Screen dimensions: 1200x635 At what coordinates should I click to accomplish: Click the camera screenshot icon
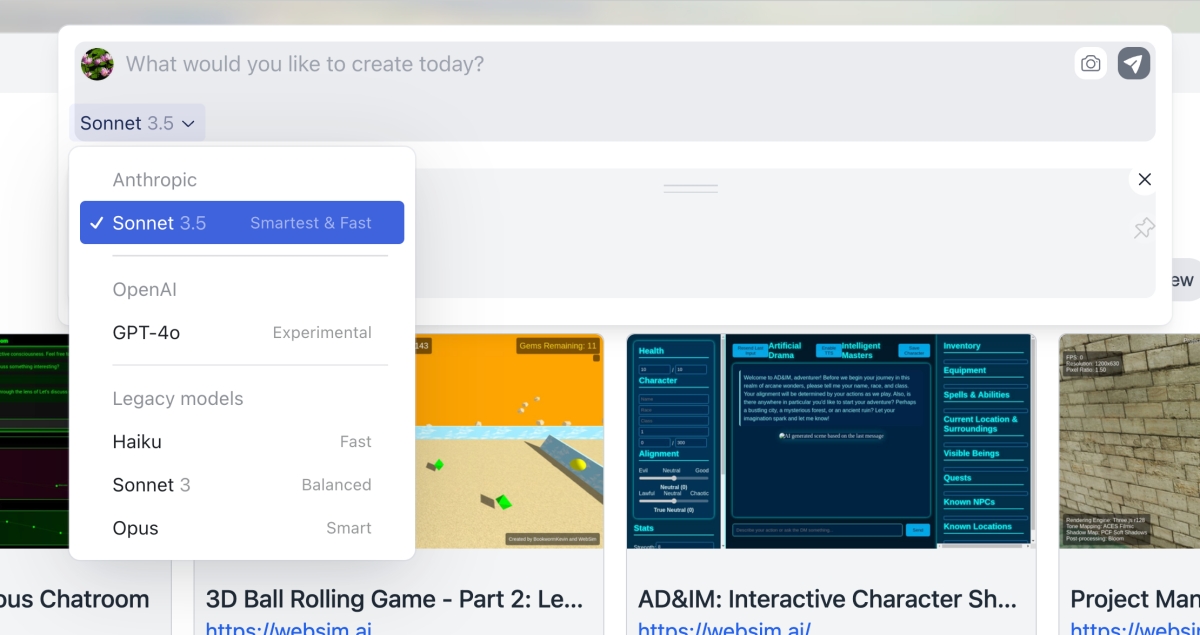tap(1091, 64)
